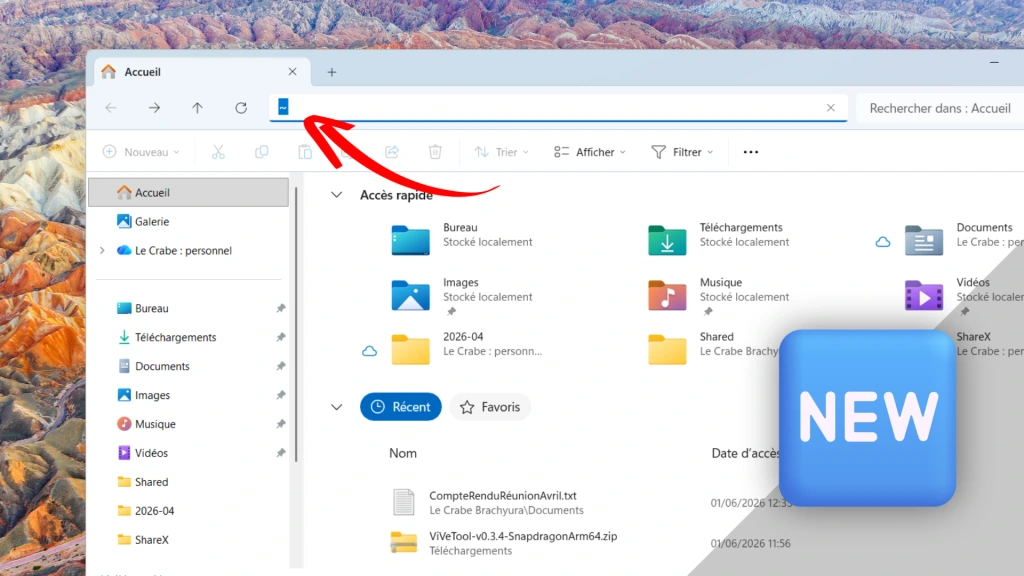Click the pin icon beside sidebar Vidéos
The image size is (1024, 576).
(281, 453)
